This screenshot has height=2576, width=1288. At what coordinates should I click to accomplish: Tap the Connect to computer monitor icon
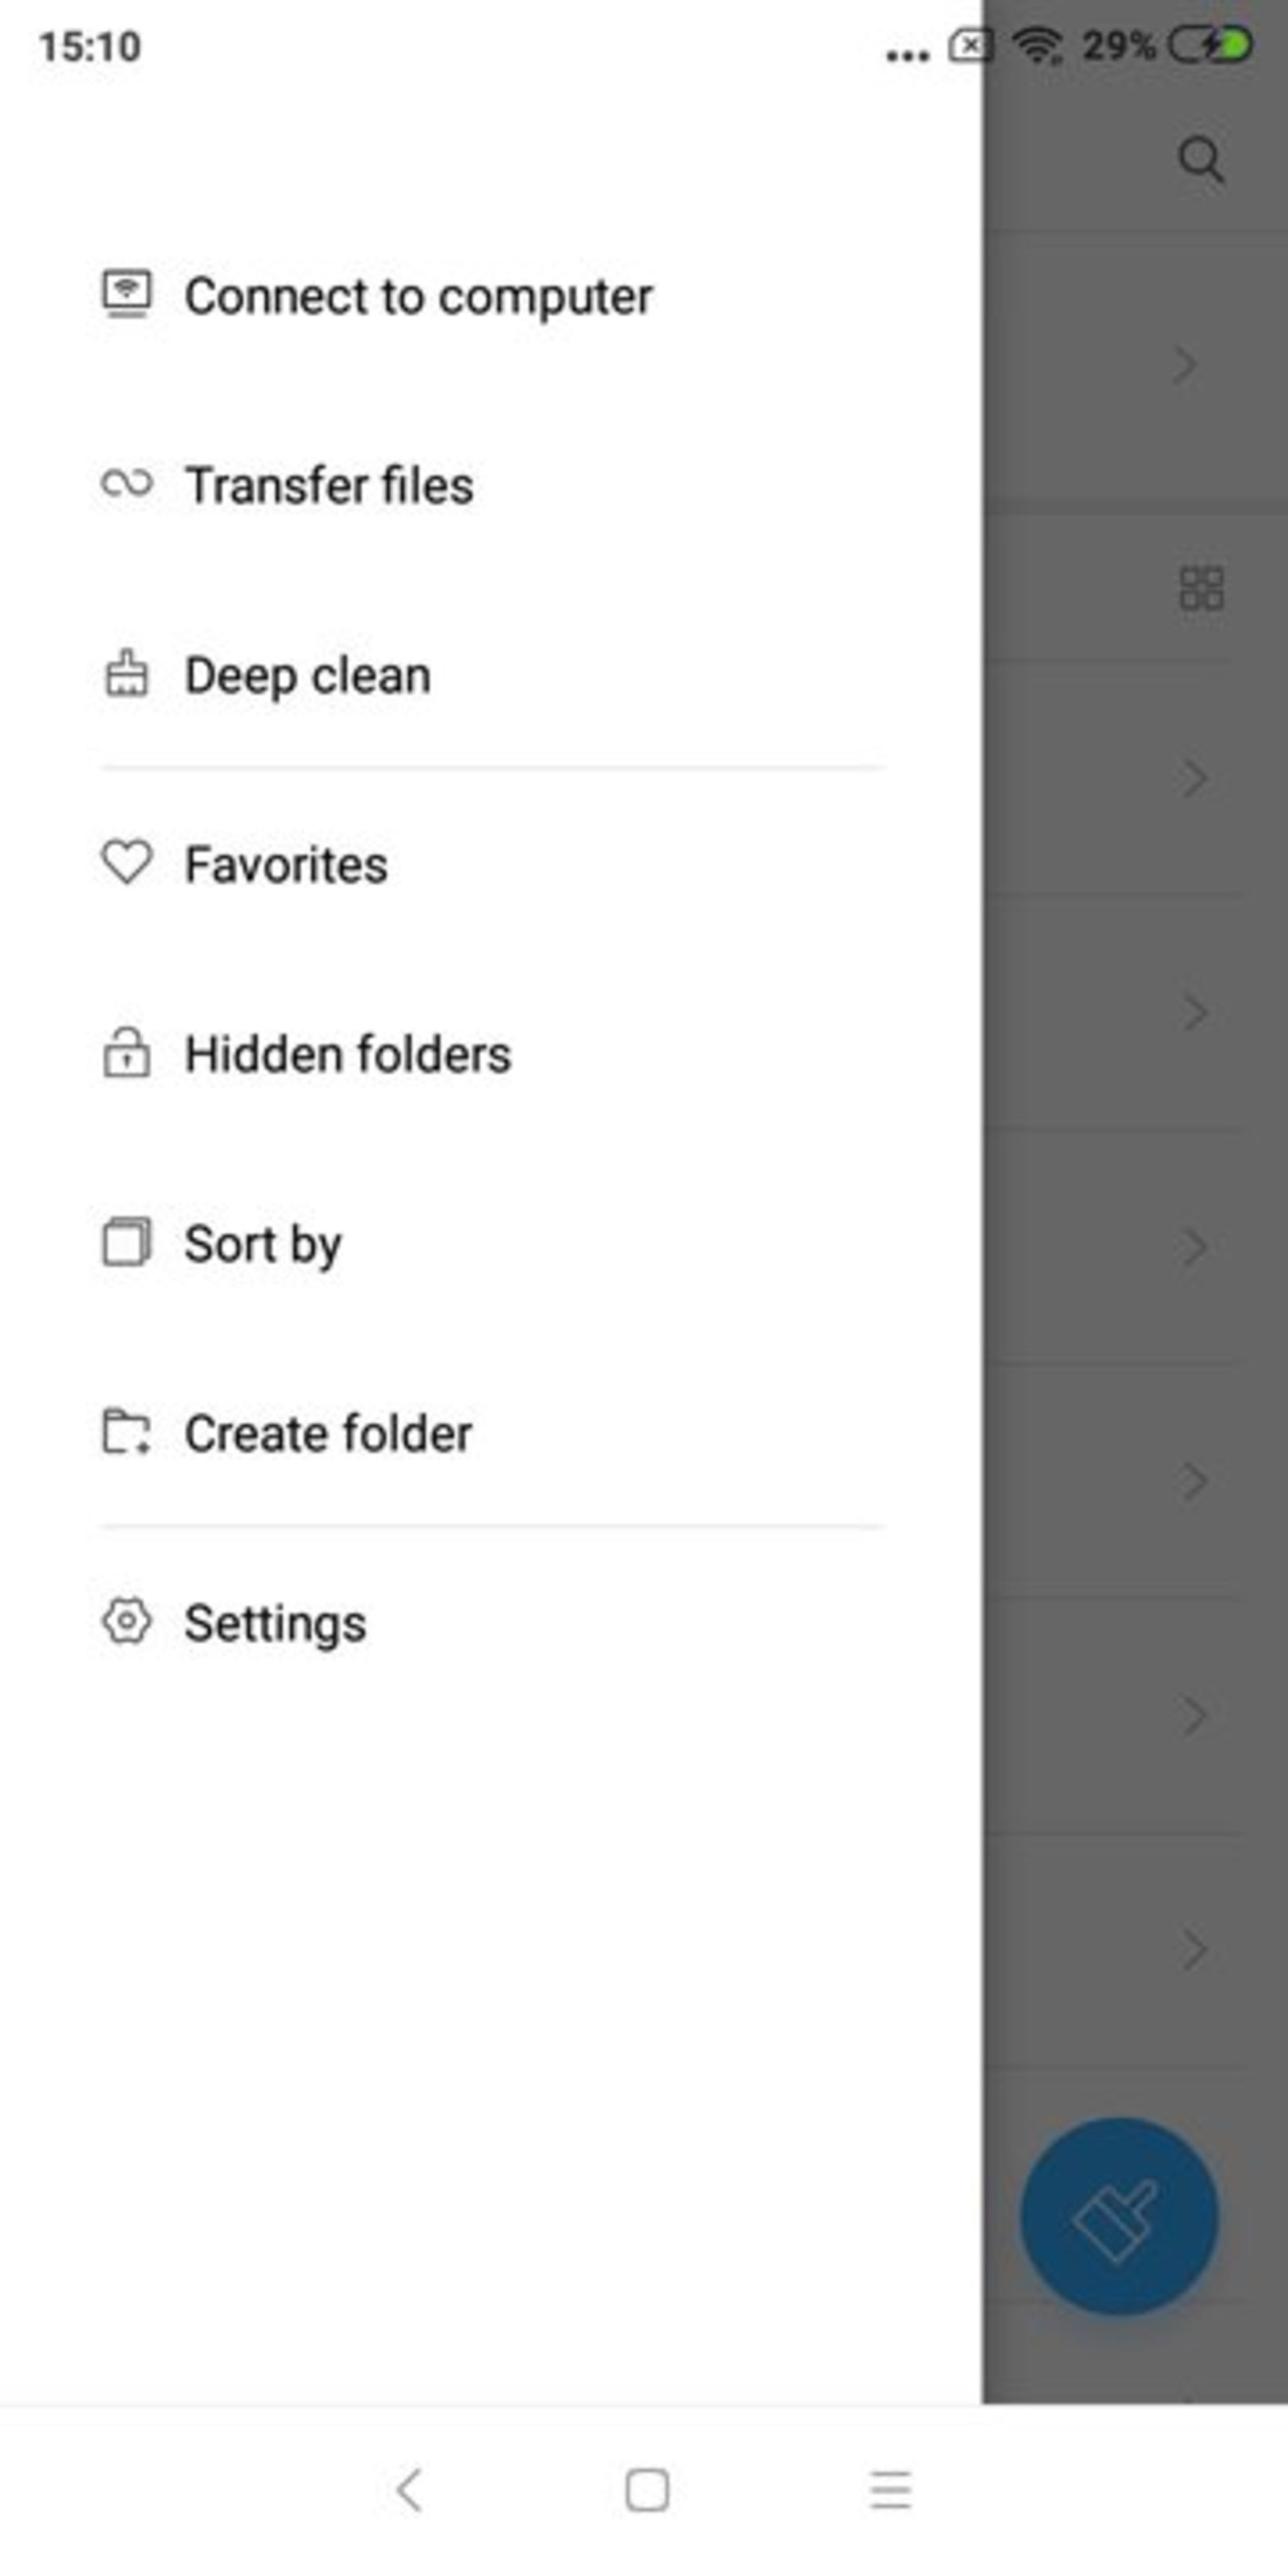point(127,295)
